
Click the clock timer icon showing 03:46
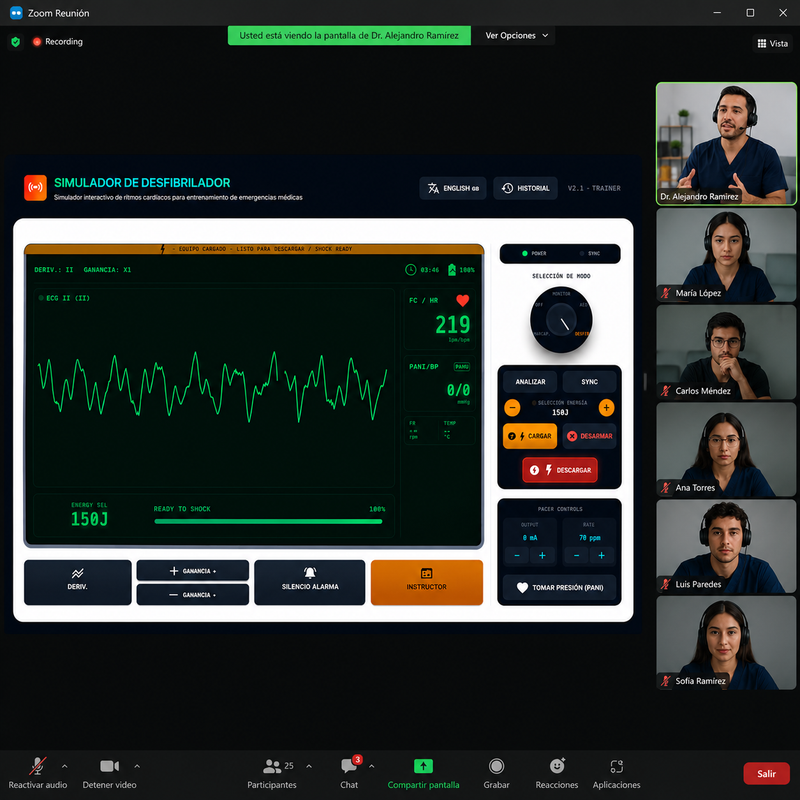411,270
